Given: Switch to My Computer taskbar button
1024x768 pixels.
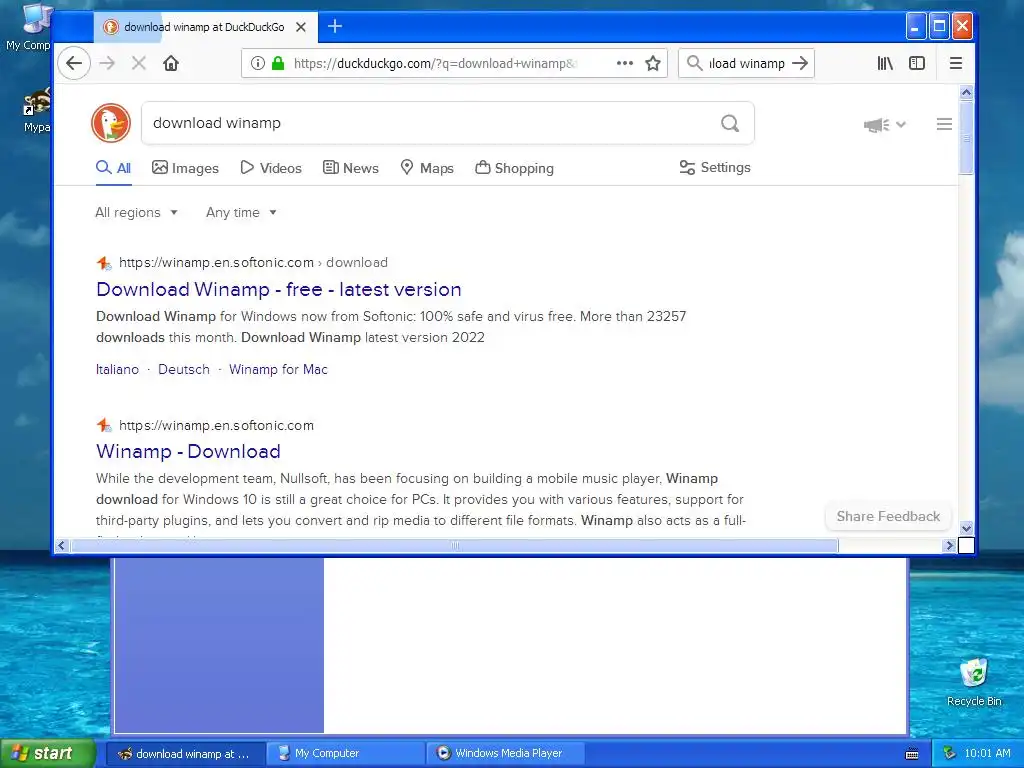Looking at the screenshot, I should [346, 753].
